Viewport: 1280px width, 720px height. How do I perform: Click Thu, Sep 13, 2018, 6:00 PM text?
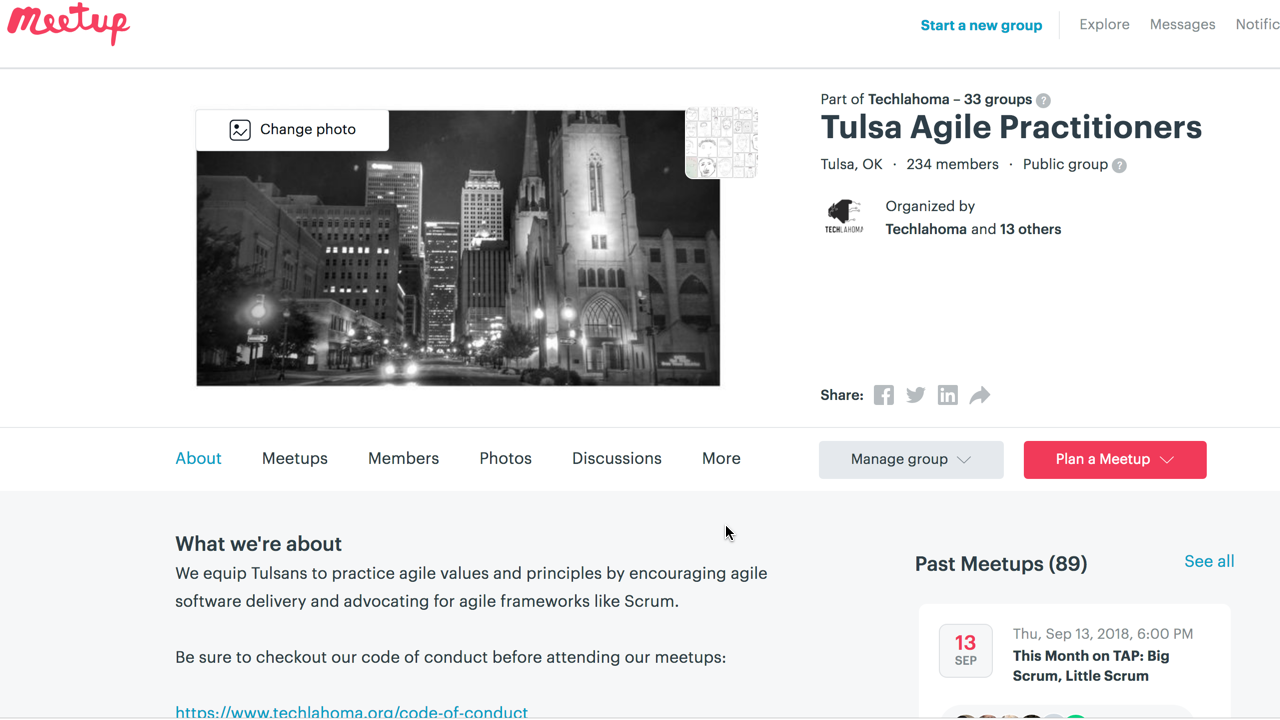pyautogui.click(x=1103, y=633)
